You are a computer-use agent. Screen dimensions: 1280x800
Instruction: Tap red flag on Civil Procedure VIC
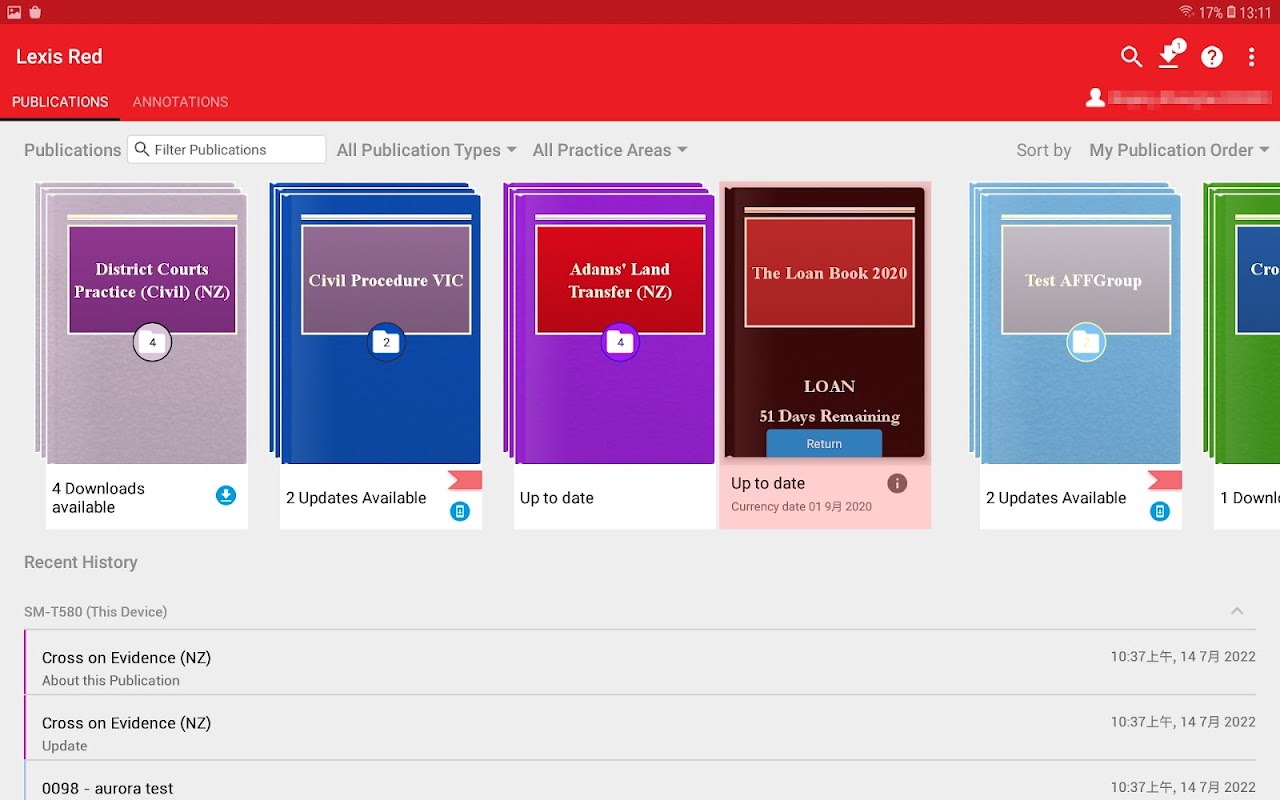click(465, 481)
